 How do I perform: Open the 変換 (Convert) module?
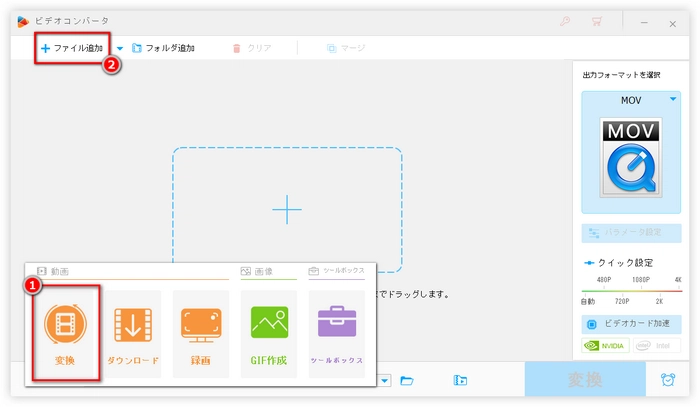[x=65, y=332]
